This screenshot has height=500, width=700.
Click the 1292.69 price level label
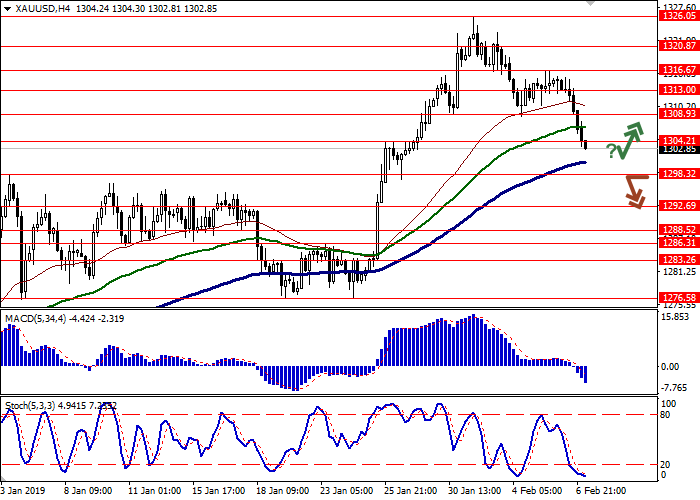[x=677, y=206]
